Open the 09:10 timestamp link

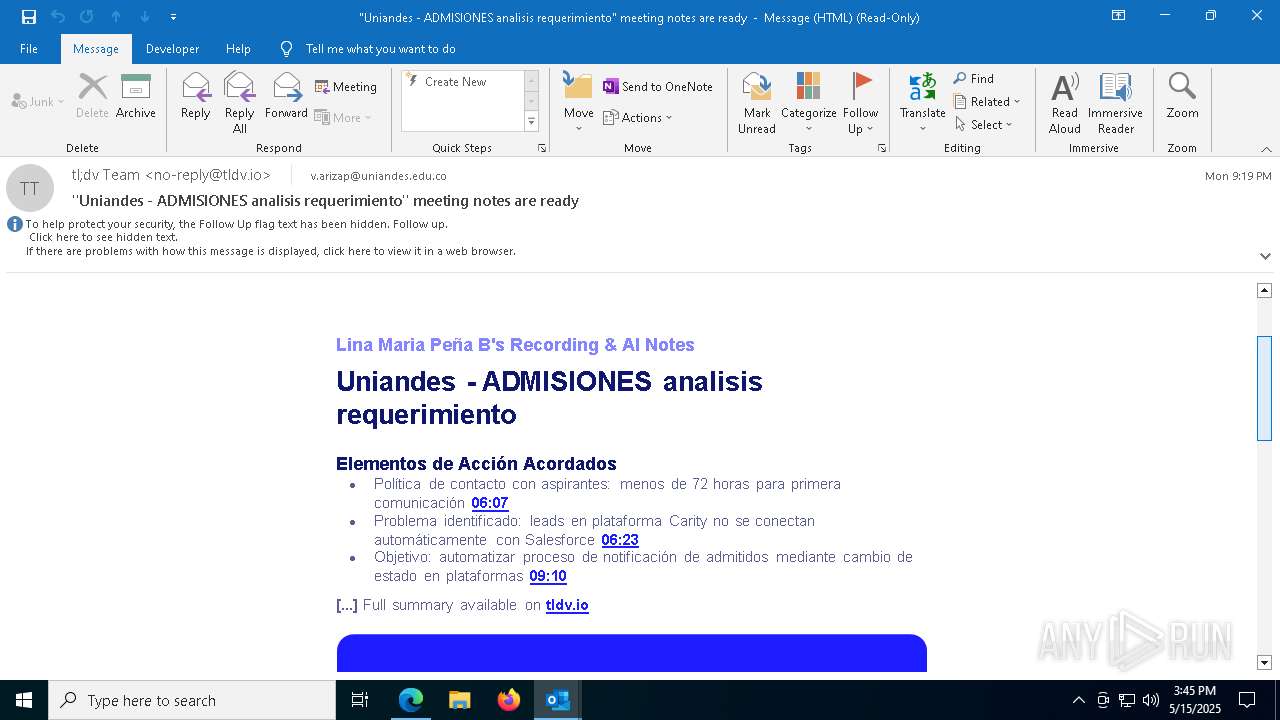548,576
